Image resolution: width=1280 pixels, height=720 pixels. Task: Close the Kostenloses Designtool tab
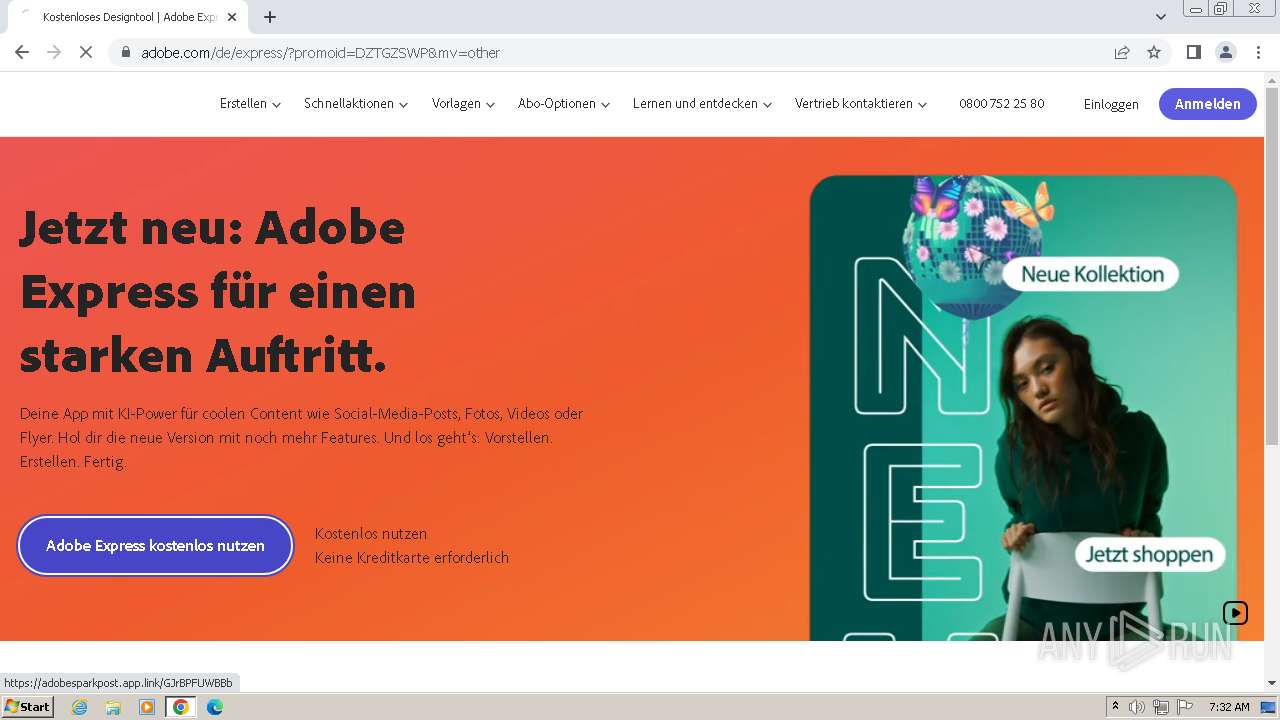(x=232, y=17)
